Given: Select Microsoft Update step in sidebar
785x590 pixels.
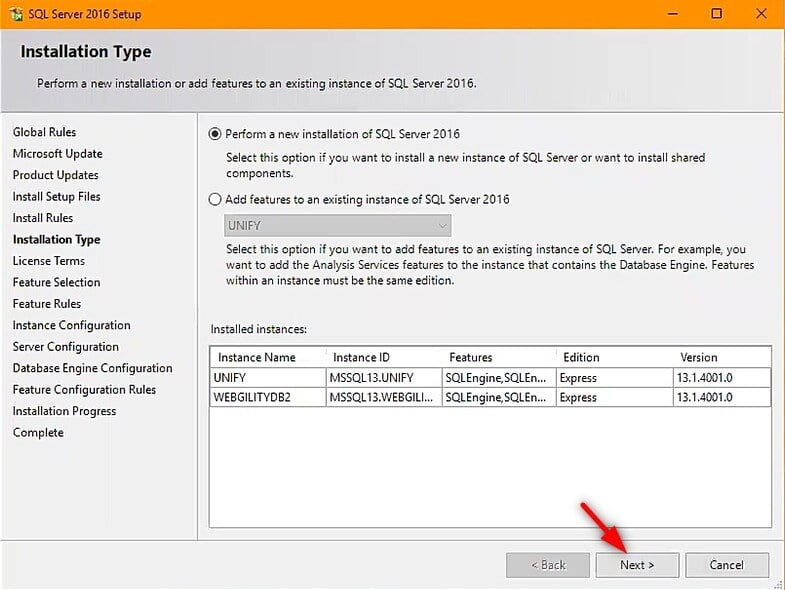Looking at the screenshot, I should click(x=58, y=154).
